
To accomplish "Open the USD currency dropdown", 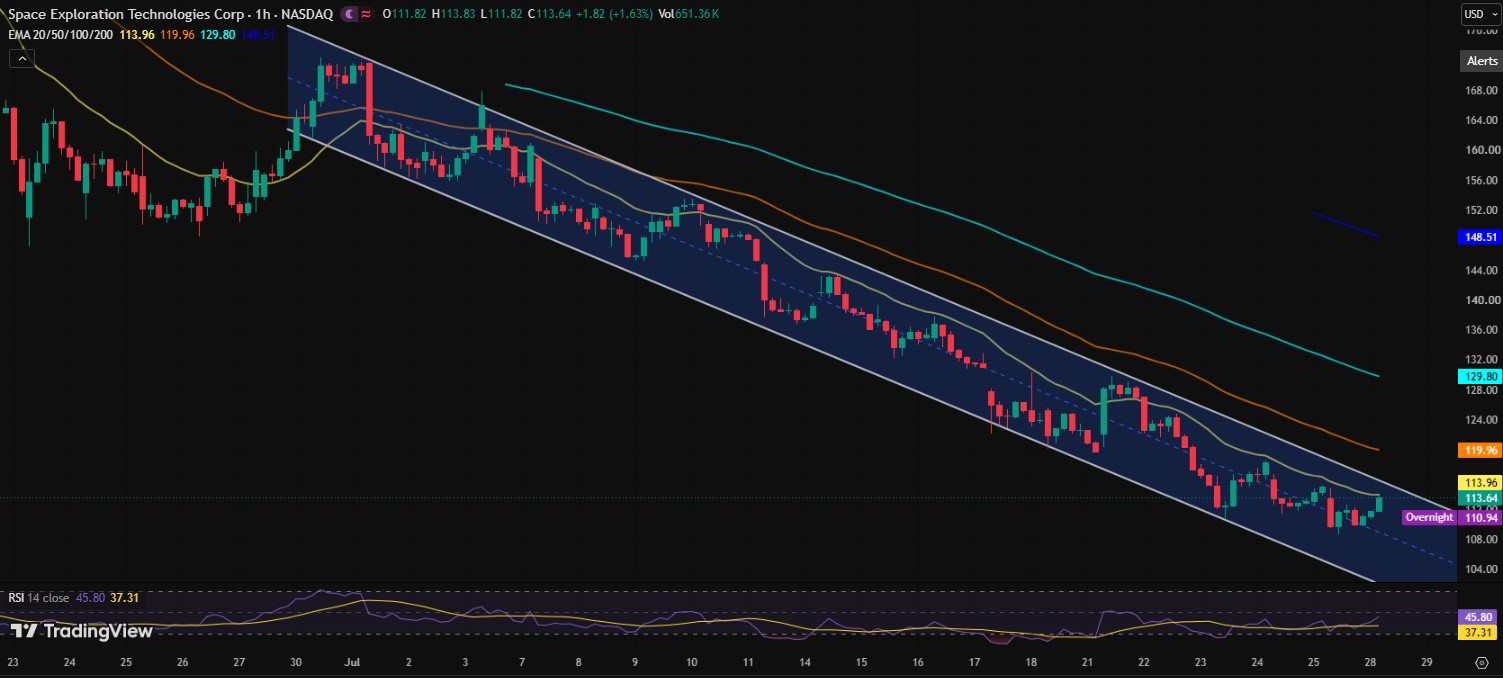I will [1480, 14].
